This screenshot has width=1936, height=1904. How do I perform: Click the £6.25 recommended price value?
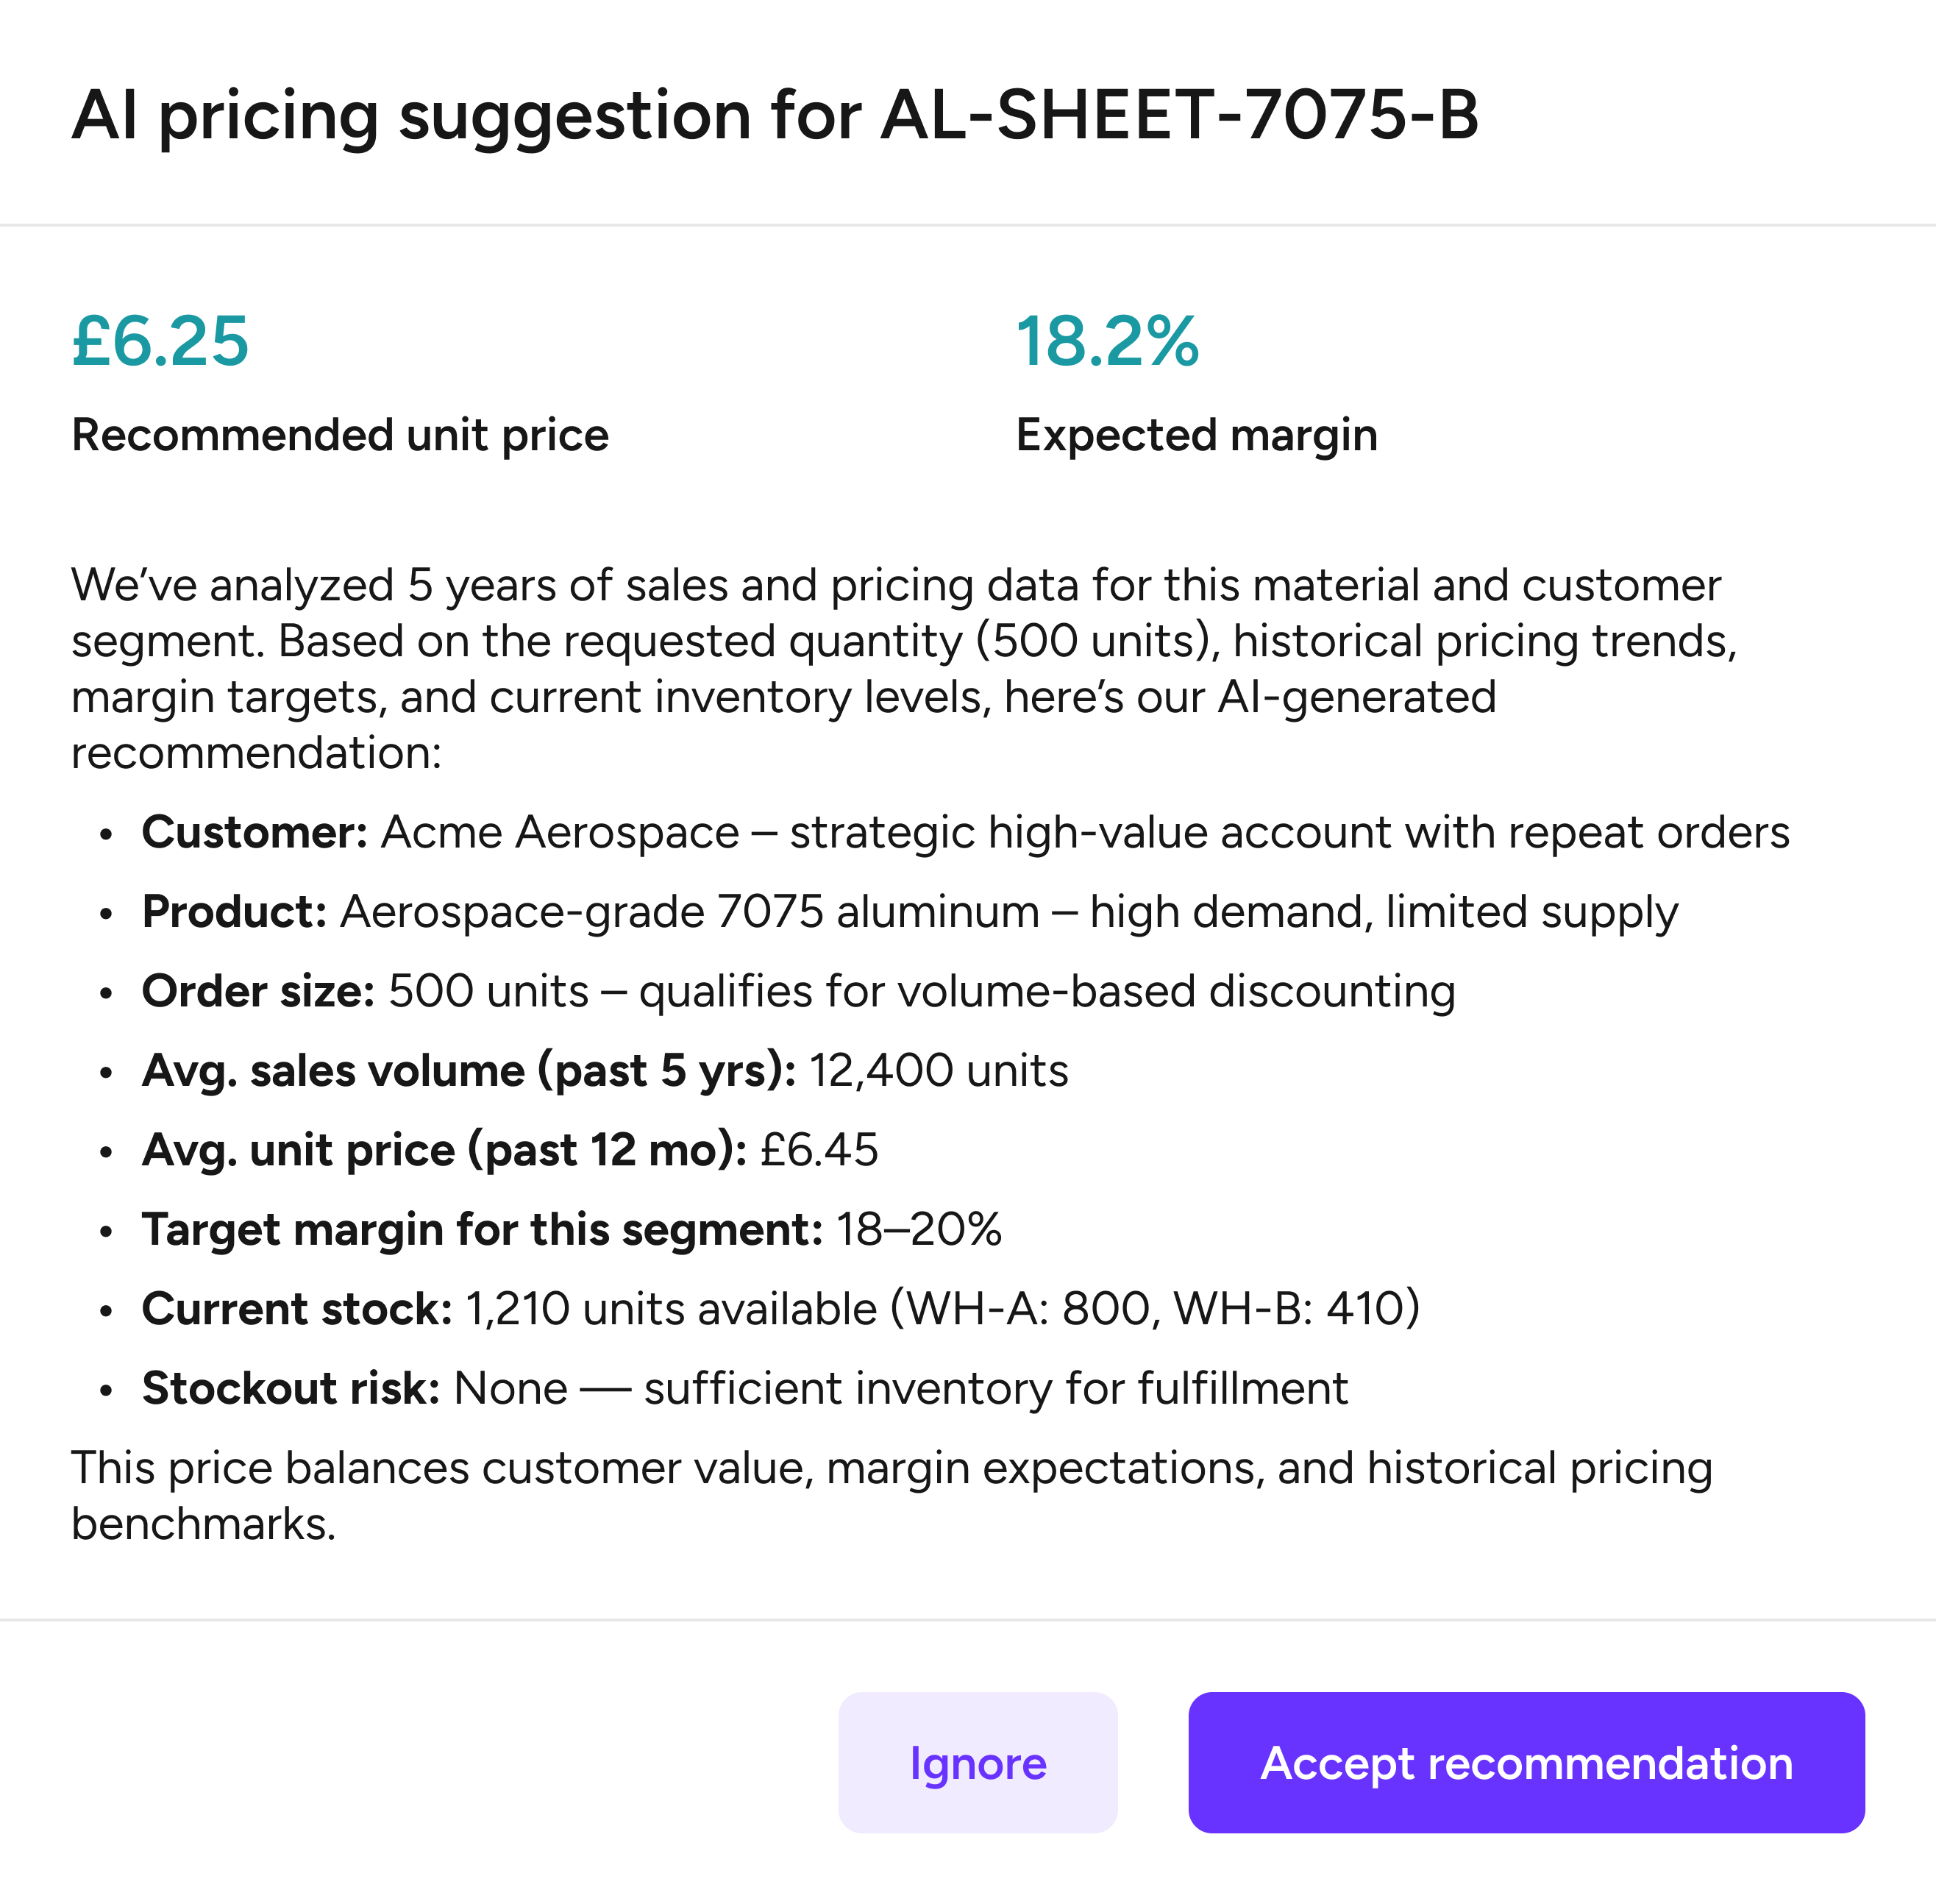pyautogui.click(x=160, y=341)
